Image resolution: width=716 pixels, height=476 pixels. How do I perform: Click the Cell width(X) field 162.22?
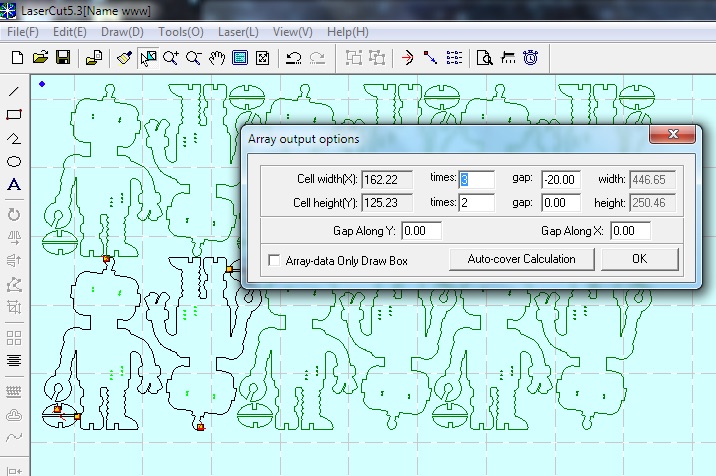click(x=387, y=180)
